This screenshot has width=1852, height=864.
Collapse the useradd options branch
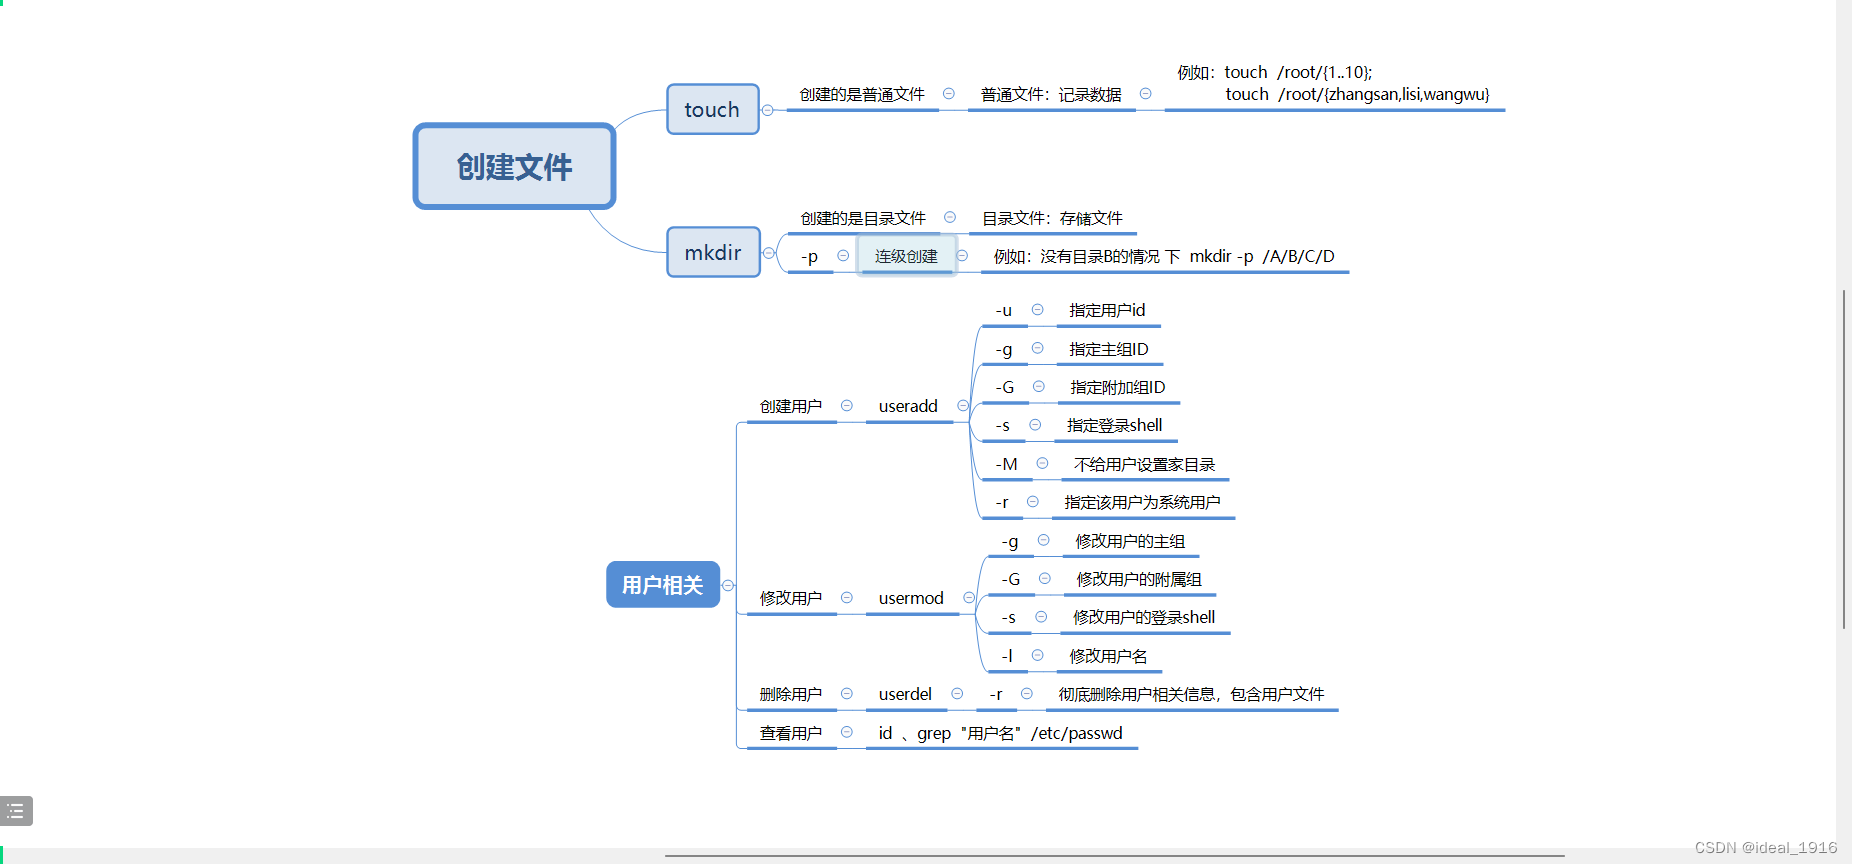963,405
